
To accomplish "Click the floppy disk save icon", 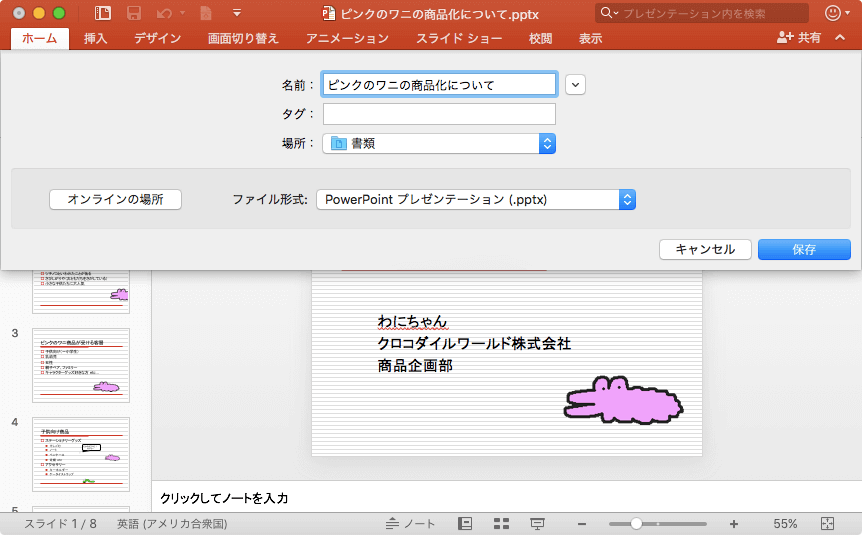I will click(x=134, y=13).
